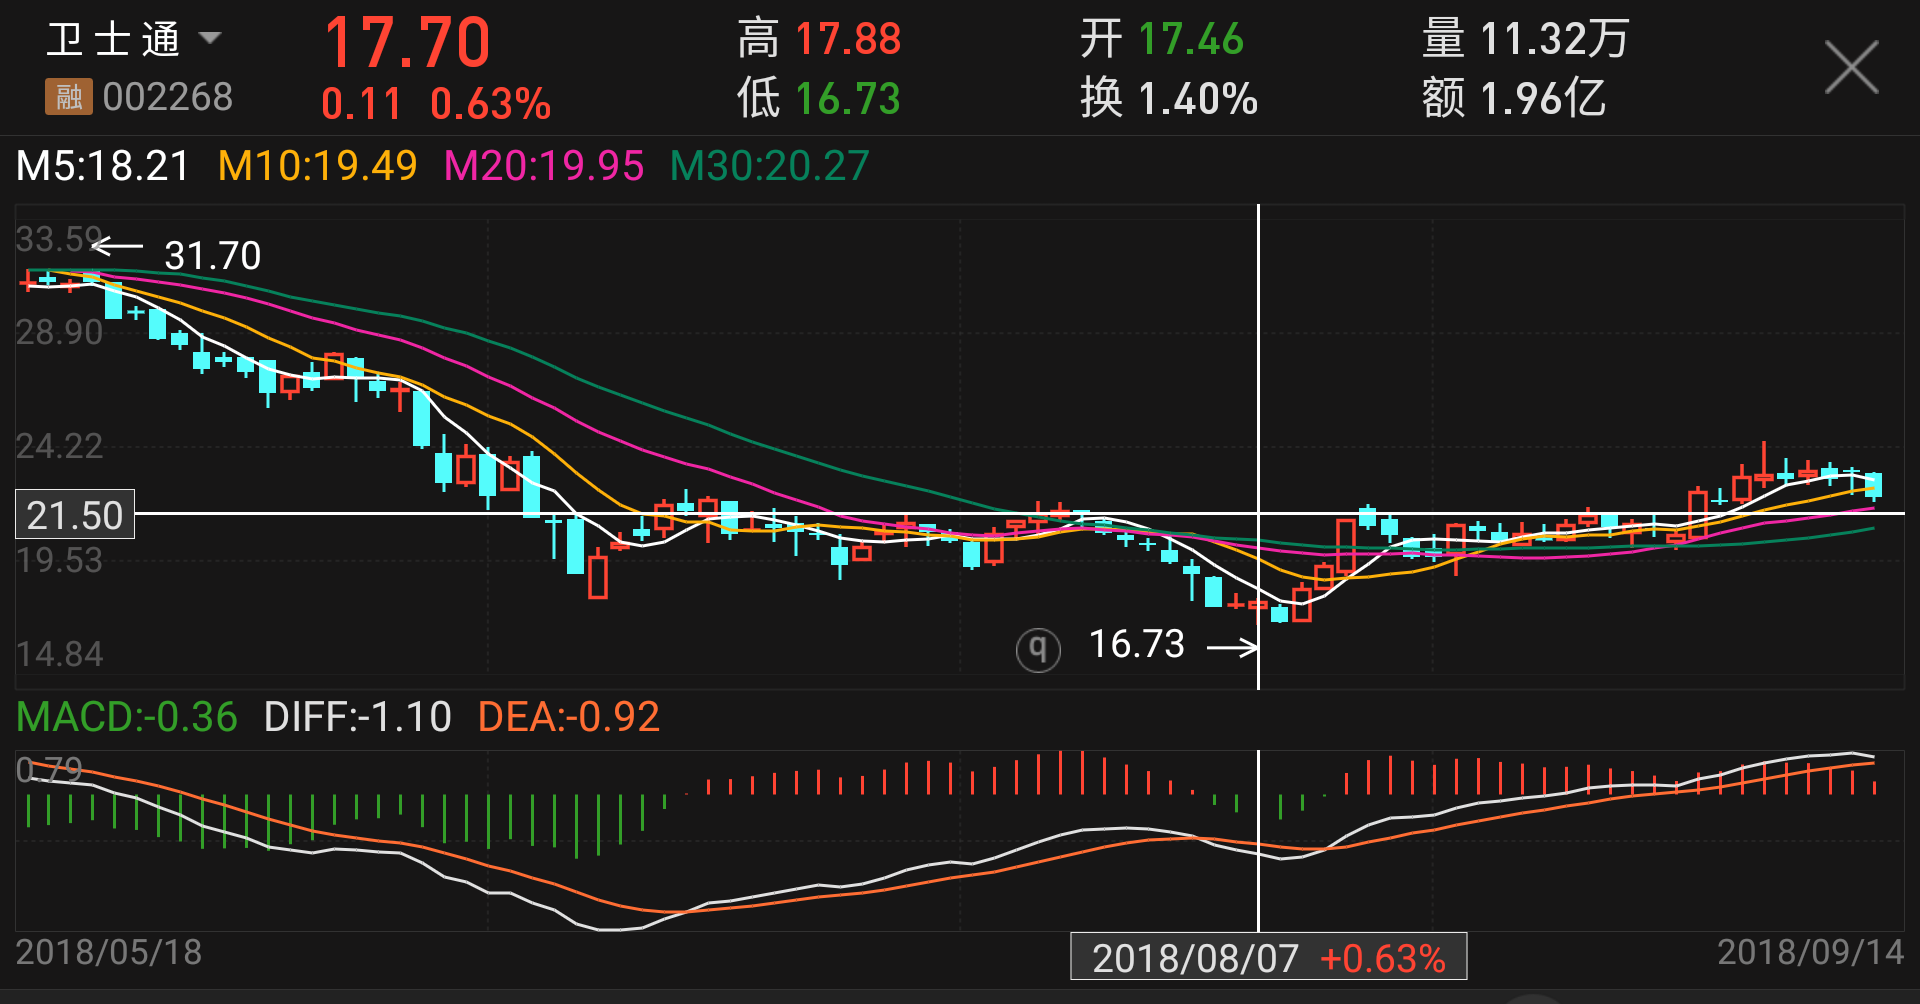Tap the 28.90 price axis label
1920x1004 pixels.
tap(59, 332)
